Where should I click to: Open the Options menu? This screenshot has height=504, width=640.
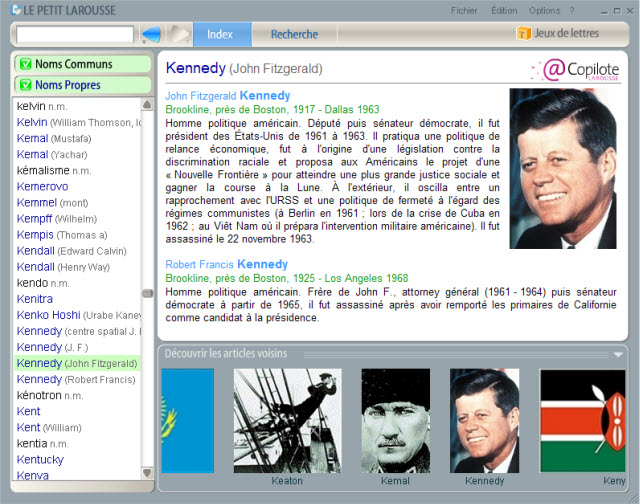coord(544,10)
